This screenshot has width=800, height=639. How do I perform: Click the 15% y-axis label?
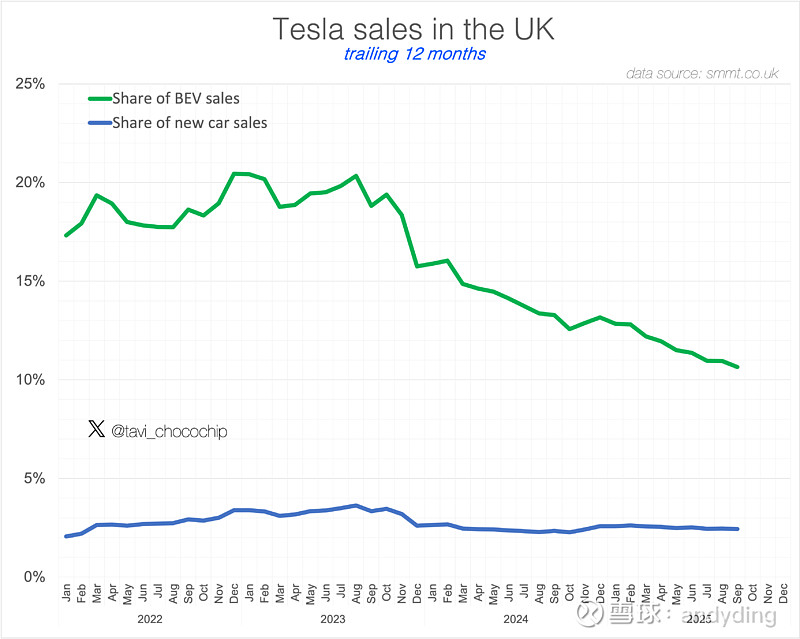[30, 281]
